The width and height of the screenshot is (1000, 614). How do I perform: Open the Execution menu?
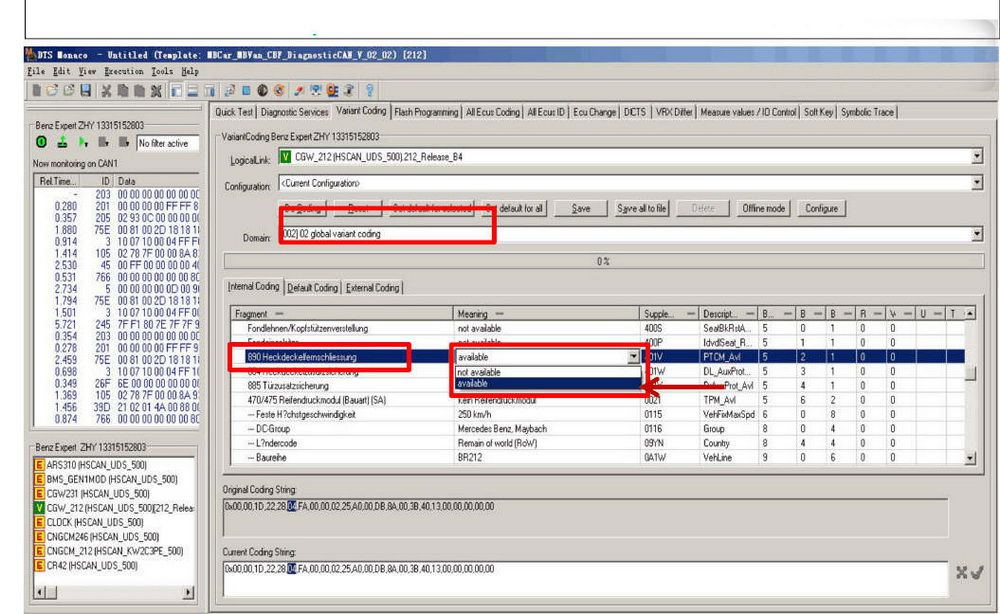coord(124,71)
